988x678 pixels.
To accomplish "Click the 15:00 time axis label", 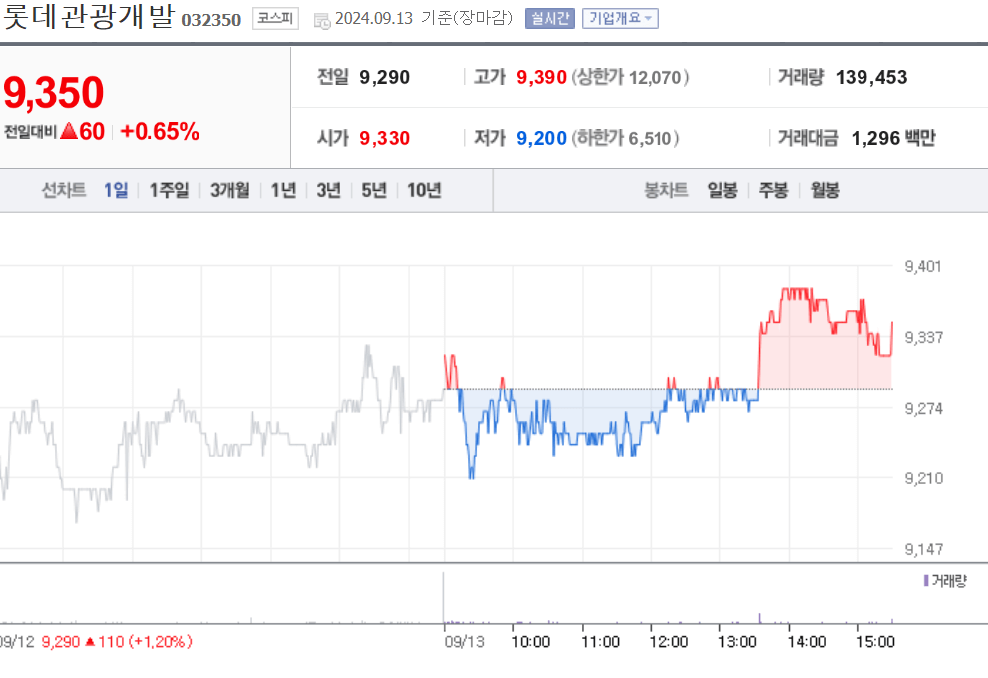I will [x=875, y=642].
